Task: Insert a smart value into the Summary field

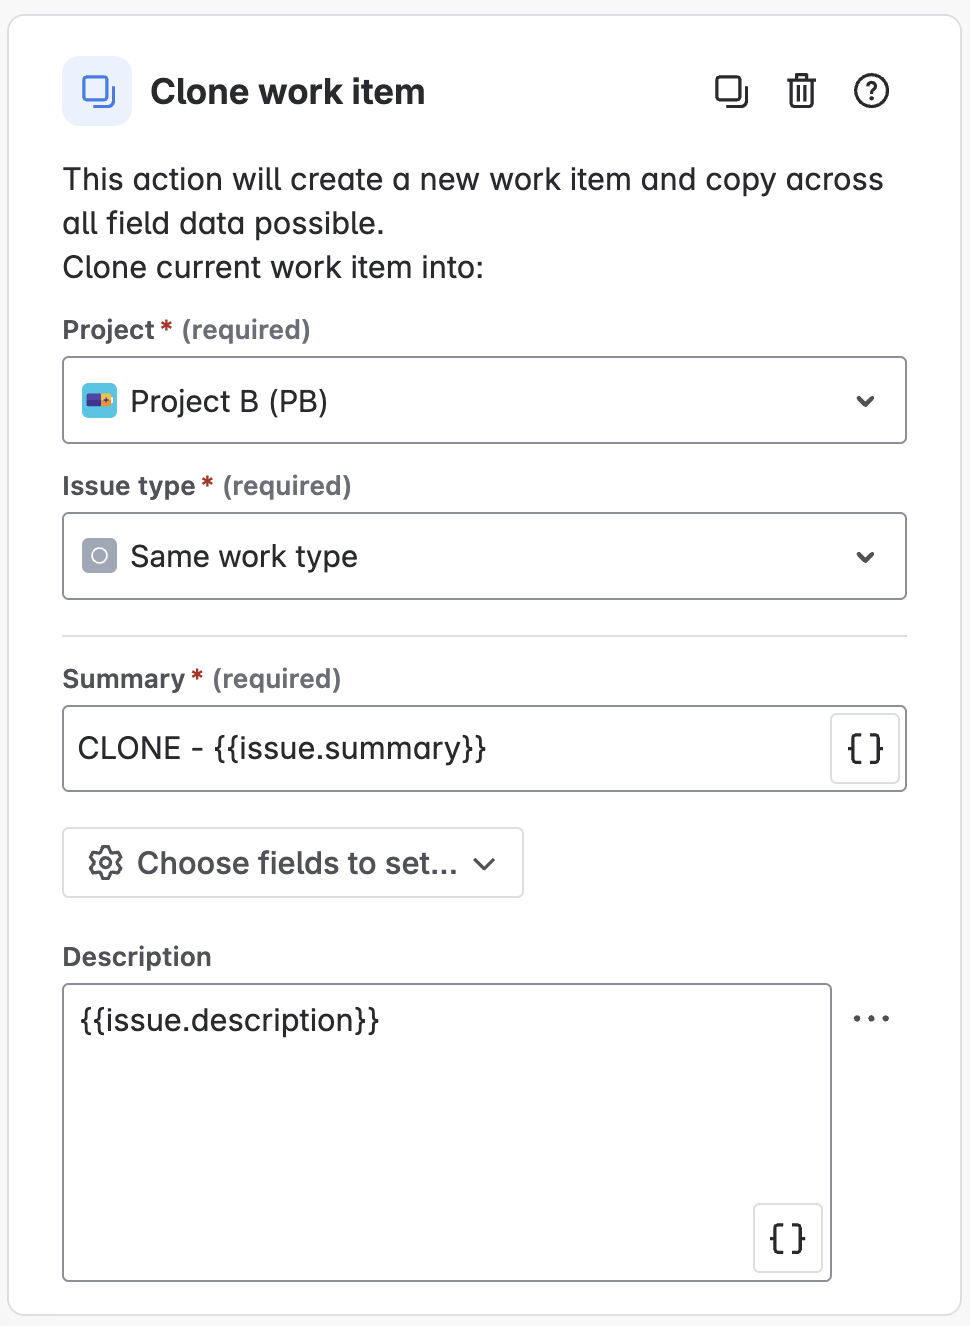Action: pyautogui.click(x=864, y=748)
